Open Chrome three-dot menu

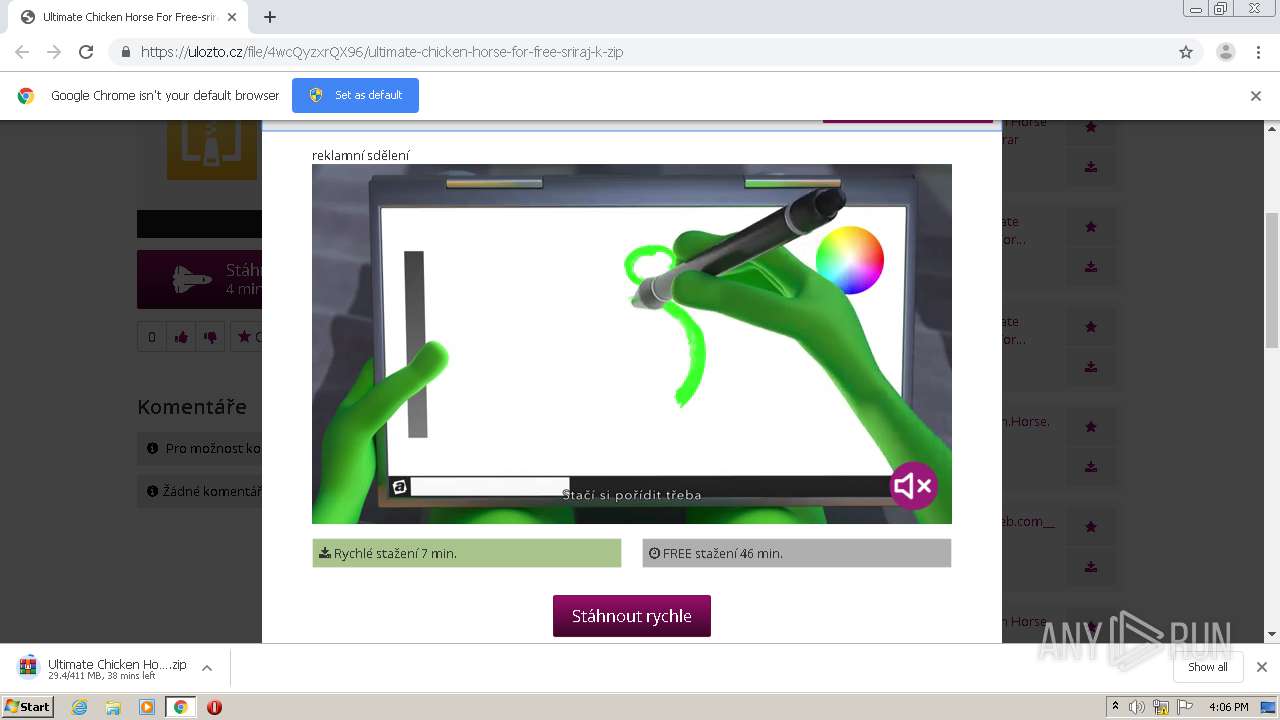click(x=1259, y=52)
